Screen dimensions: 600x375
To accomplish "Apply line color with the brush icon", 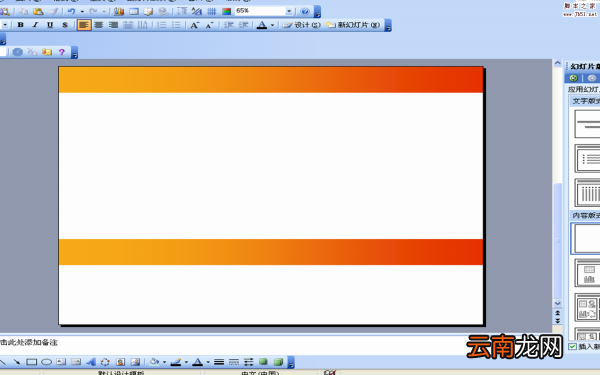I will 176,362.
